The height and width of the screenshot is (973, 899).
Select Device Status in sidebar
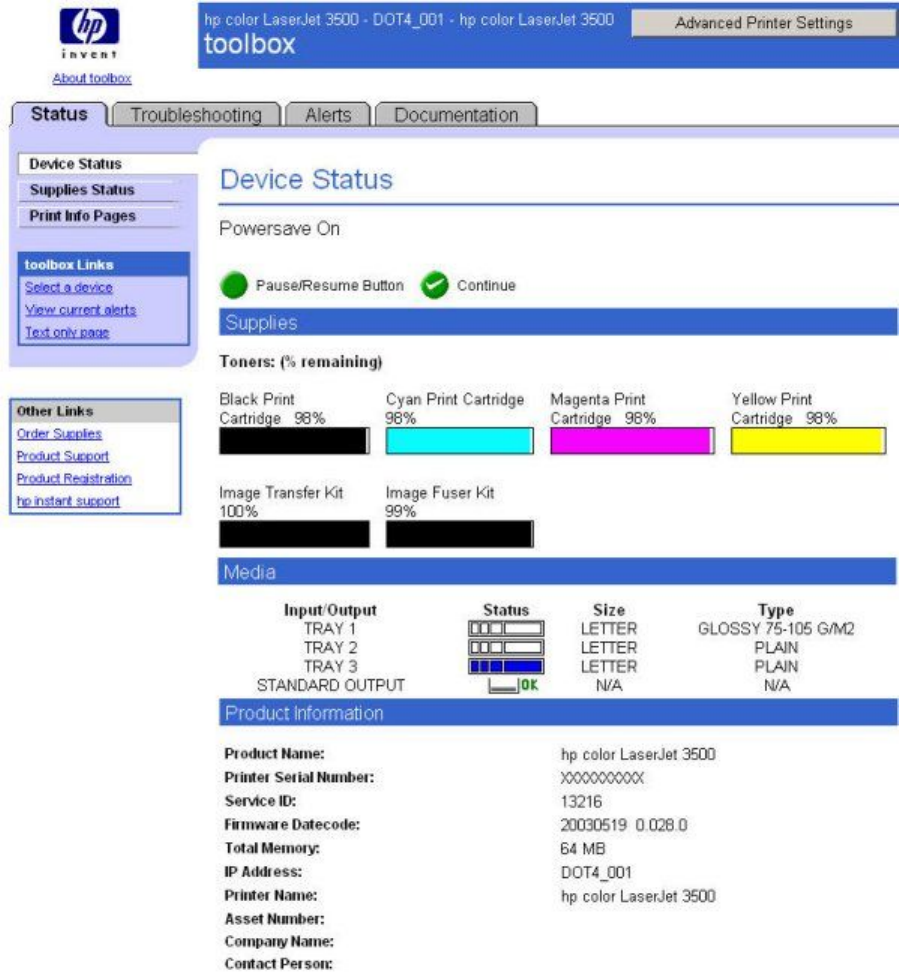[x=105, y=164]
